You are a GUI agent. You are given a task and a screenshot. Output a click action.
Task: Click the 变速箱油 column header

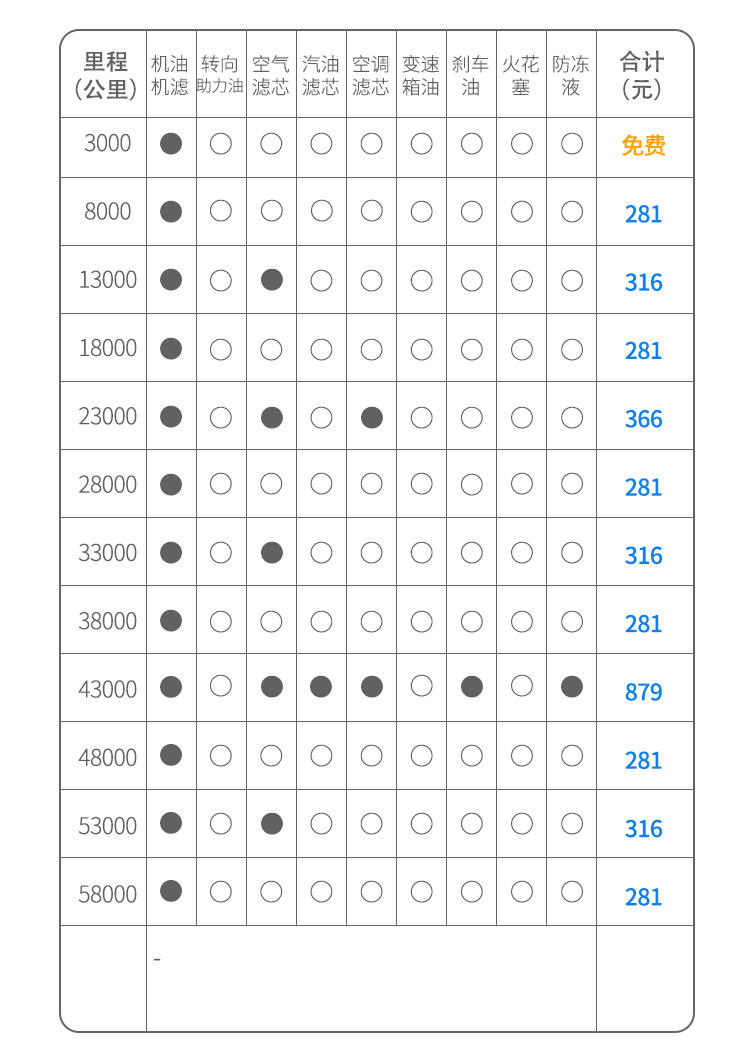click(x=421, y=75)
